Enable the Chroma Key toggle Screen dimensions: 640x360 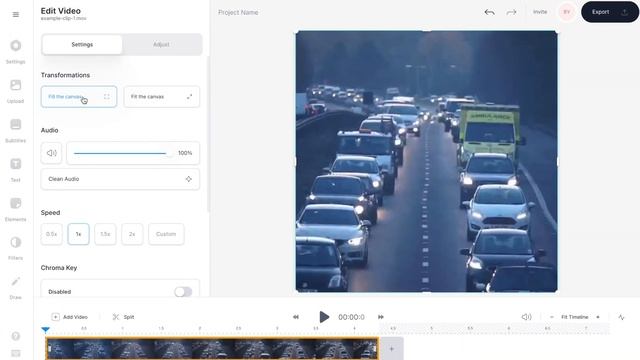point(183,292)
